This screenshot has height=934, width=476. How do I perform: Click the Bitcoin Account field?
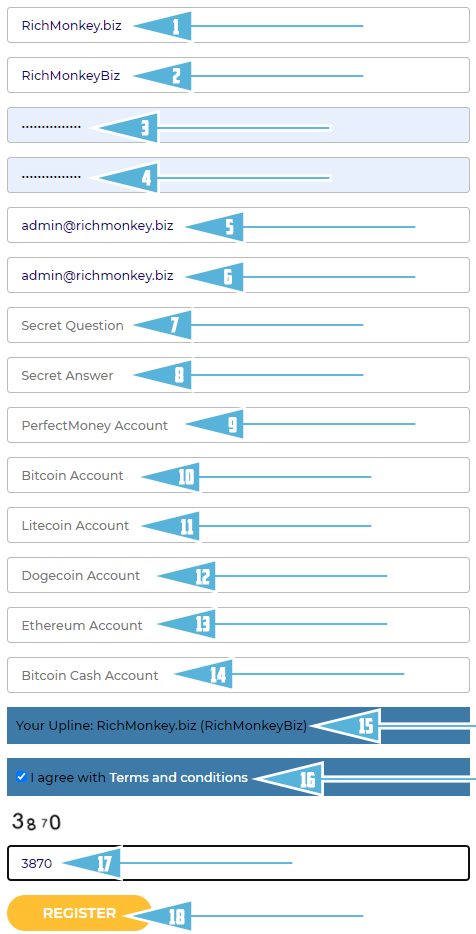pos(238,475)
